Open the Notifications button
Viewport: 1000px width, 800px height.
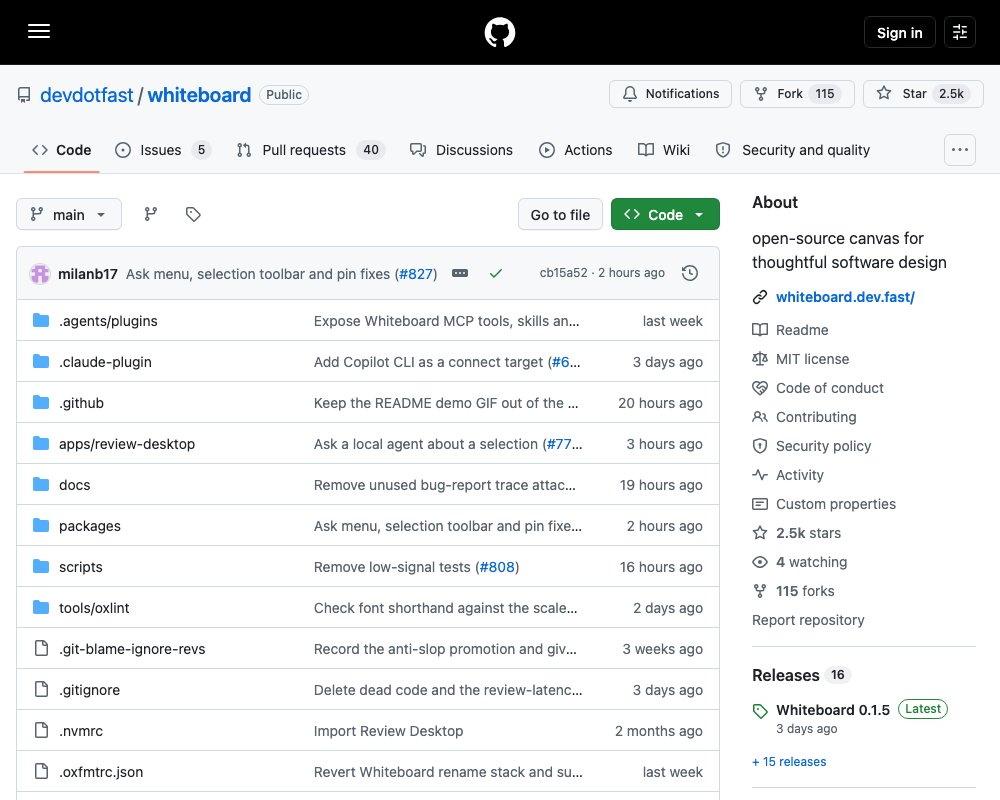click(670, 94)
